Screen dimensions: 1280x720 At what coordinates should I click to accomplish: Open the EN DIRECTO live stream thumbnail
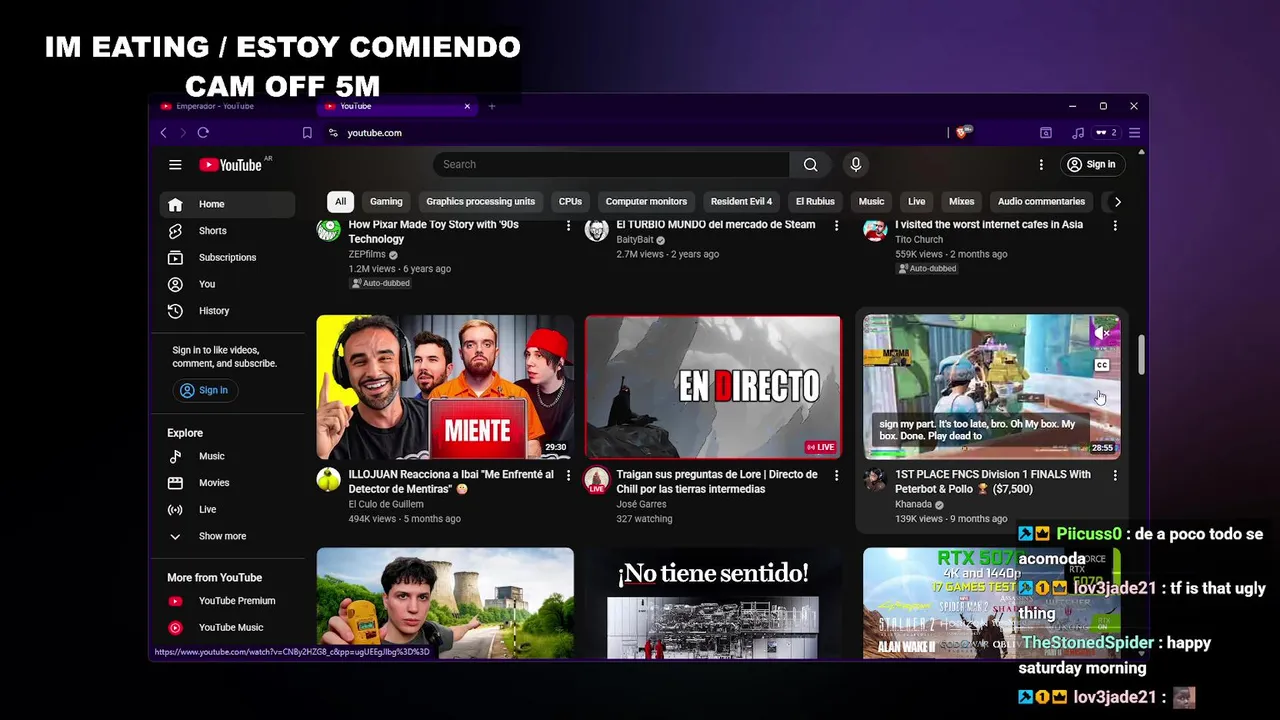(713, 387)
